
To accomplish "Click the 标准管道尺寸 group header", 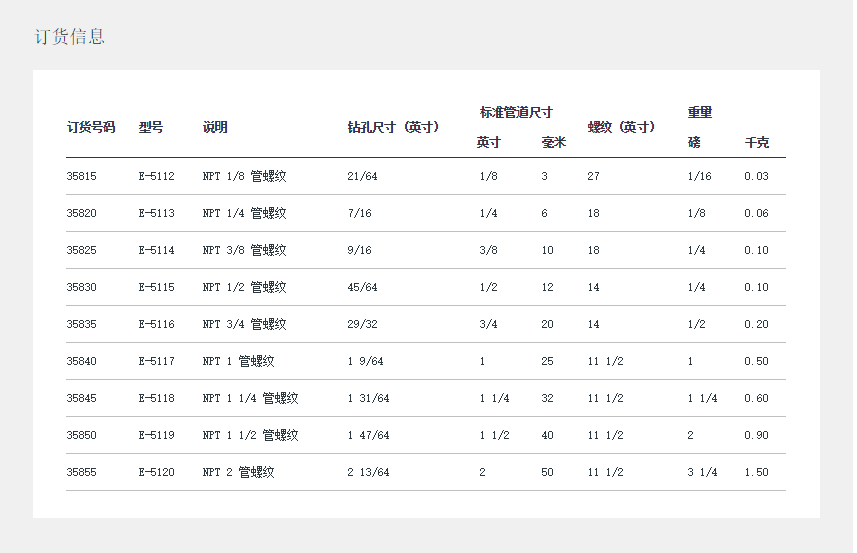I will click(516, 112).
